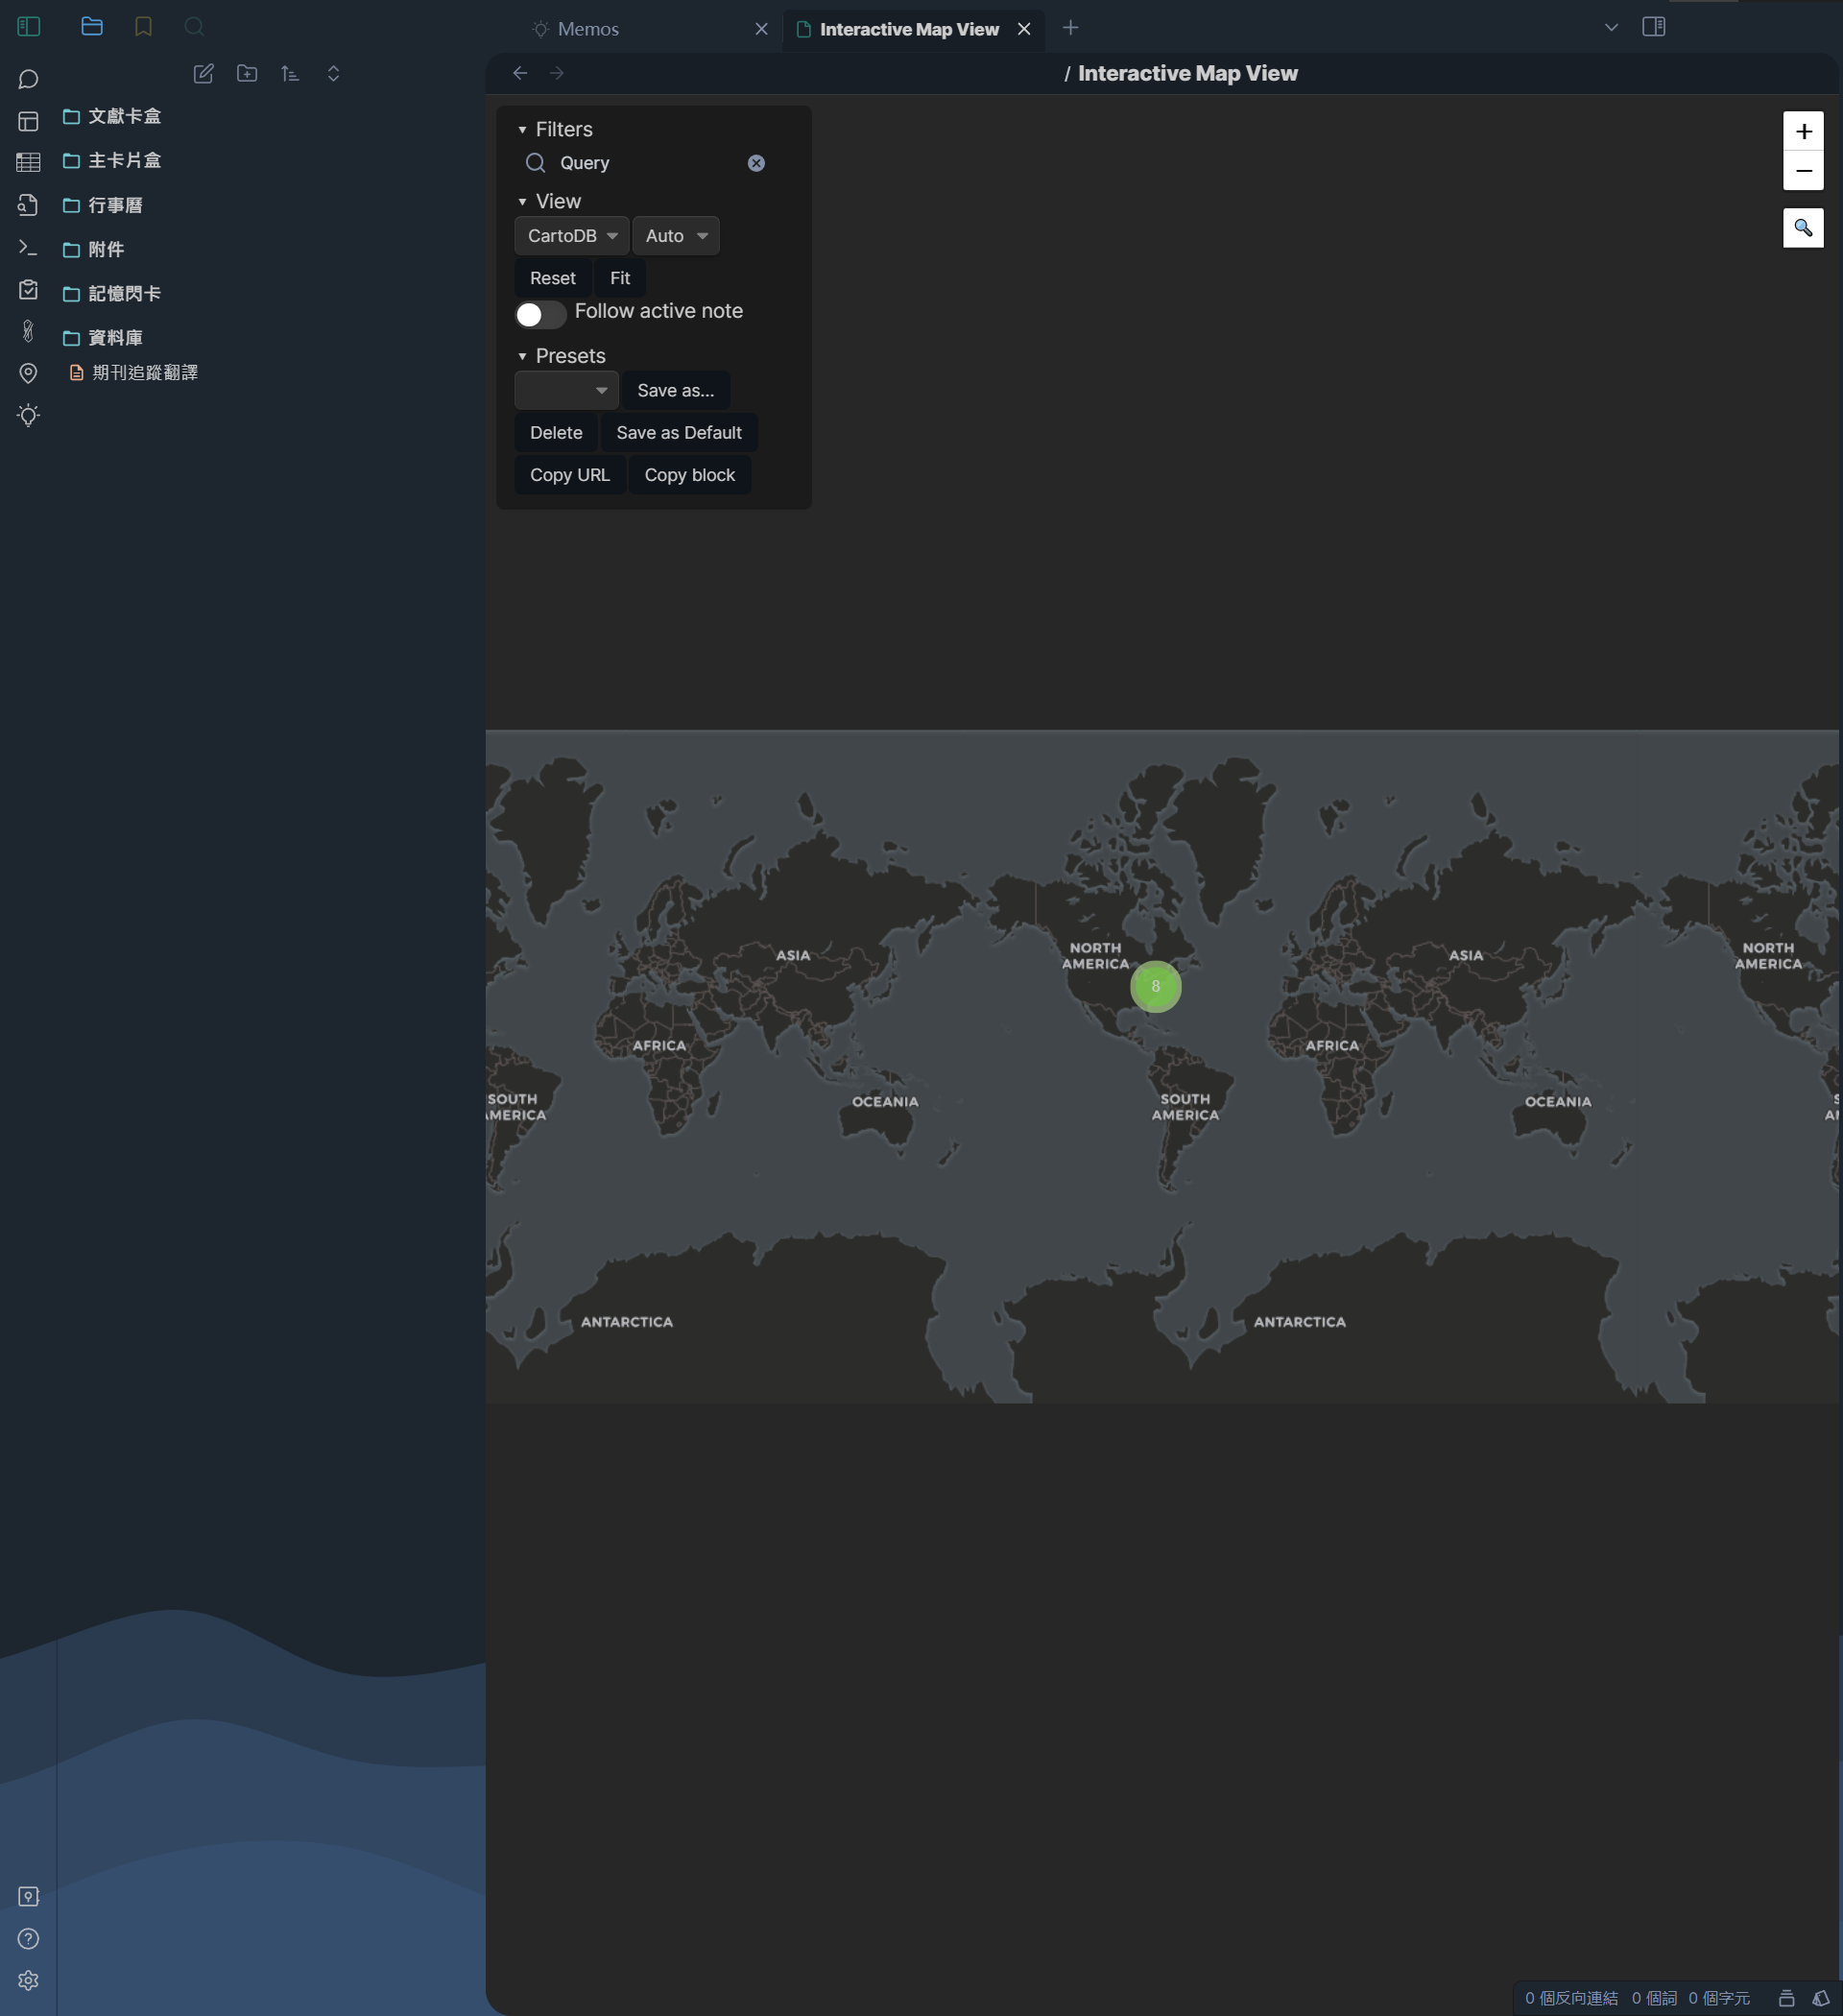Open a new tab with the plus button
Image resolution: width=1843 pixels, height=2016 pixels.
click(1070, 28)
